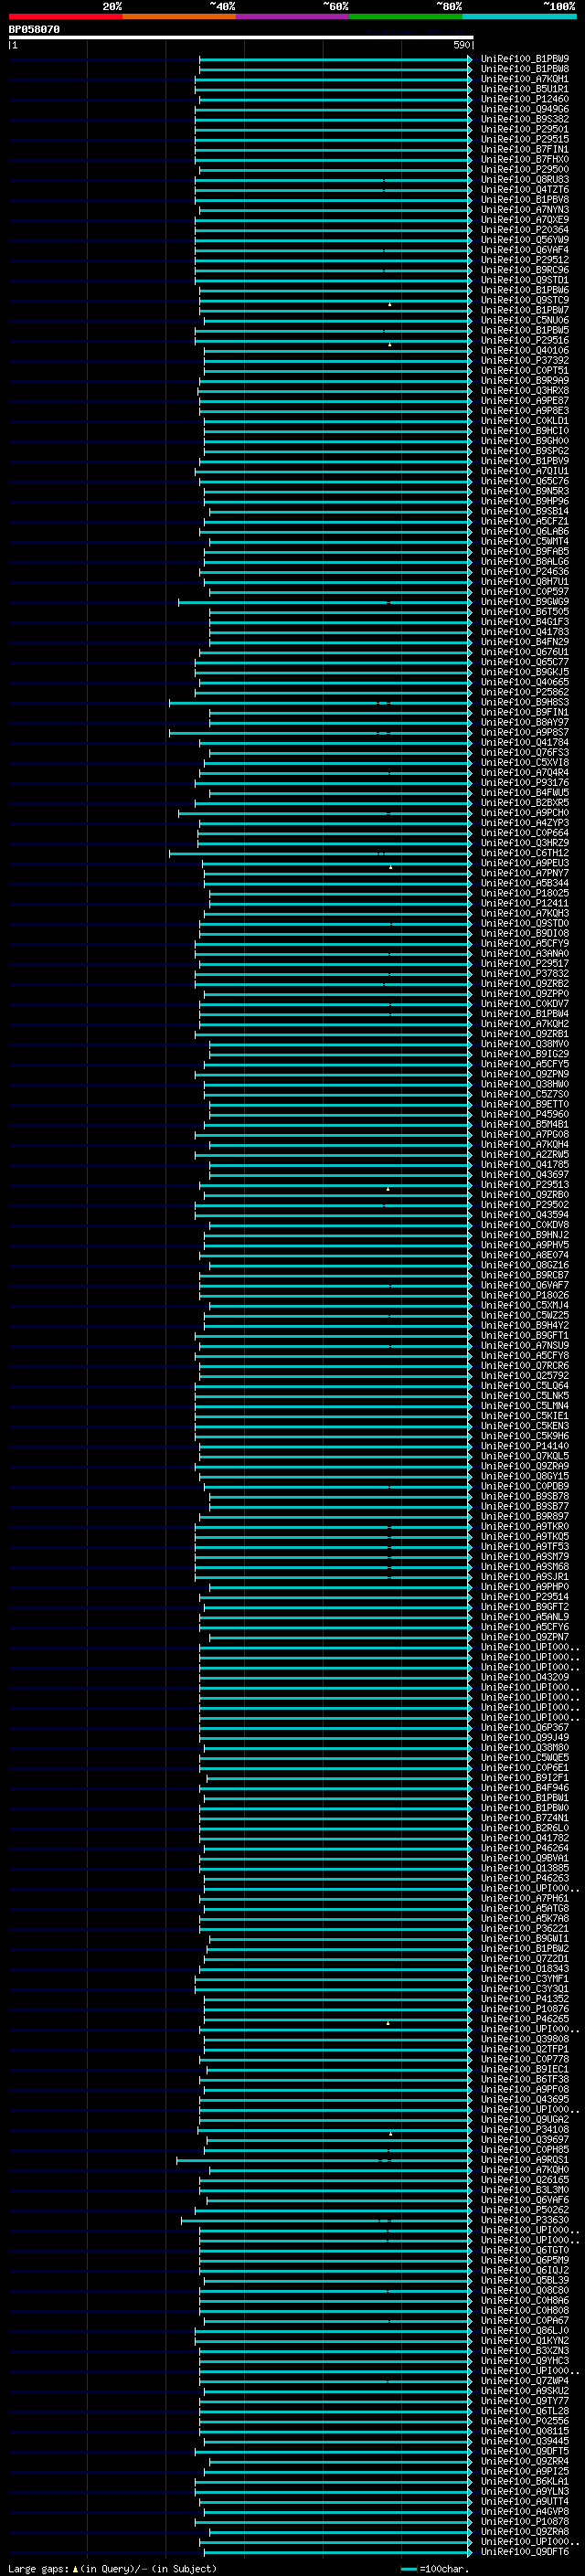The height and width of the screenshot is (2576, 585).
Task: Click the UniRef100_P02556 label
Action: tap(525, 2421)
